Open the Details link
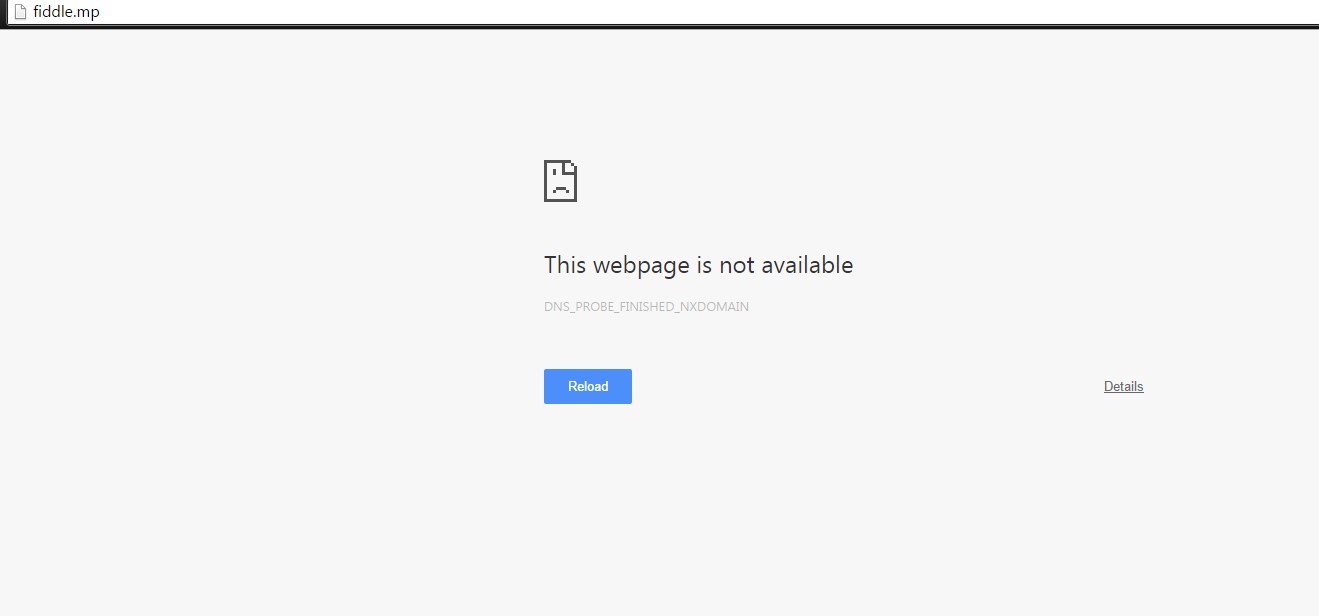The height and width of the screenshot is (616, 1319). 1123,387
